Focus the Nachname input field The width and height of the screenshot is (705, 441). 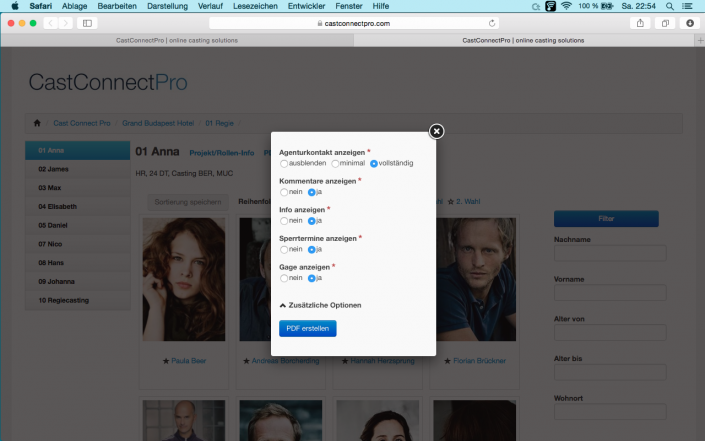[610, 254]
